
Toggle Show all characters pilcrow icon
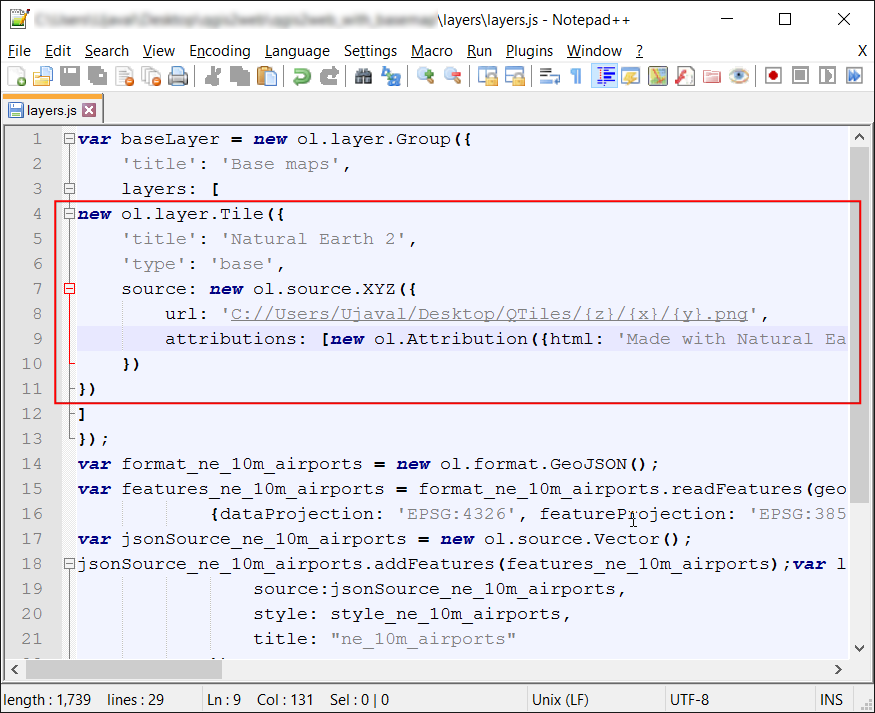pyautogui.click(x=576, y=76)
